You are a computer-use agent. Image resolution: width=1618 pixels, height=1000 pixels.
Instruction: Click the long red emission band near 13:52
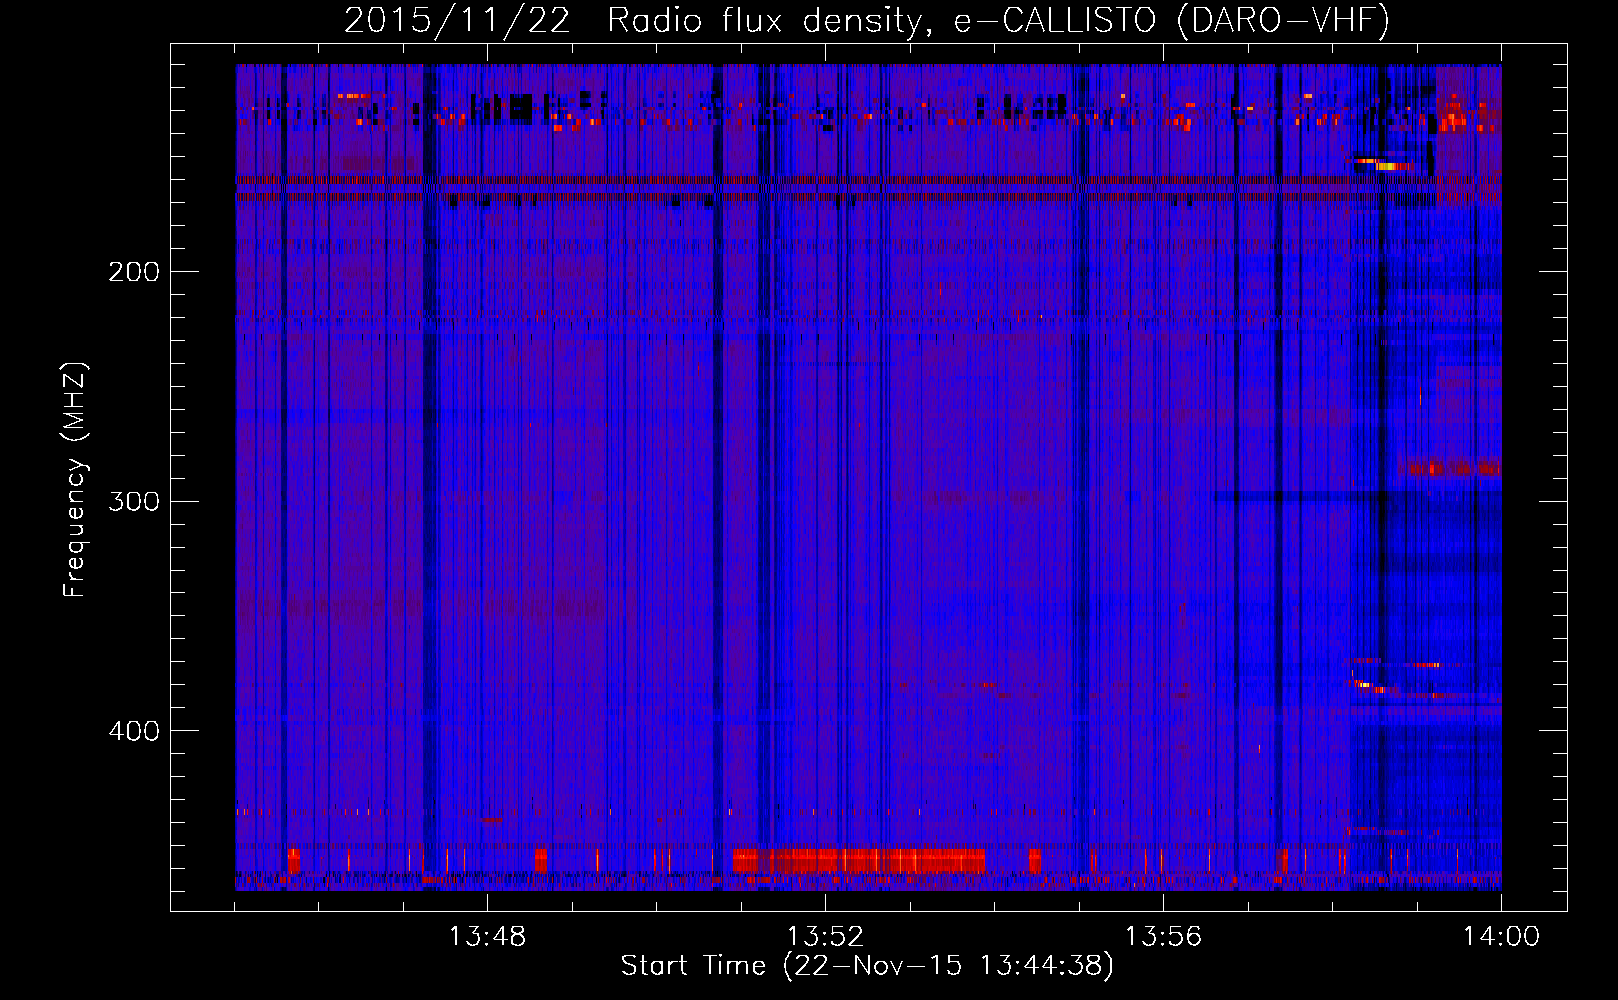tap(859, 860)
